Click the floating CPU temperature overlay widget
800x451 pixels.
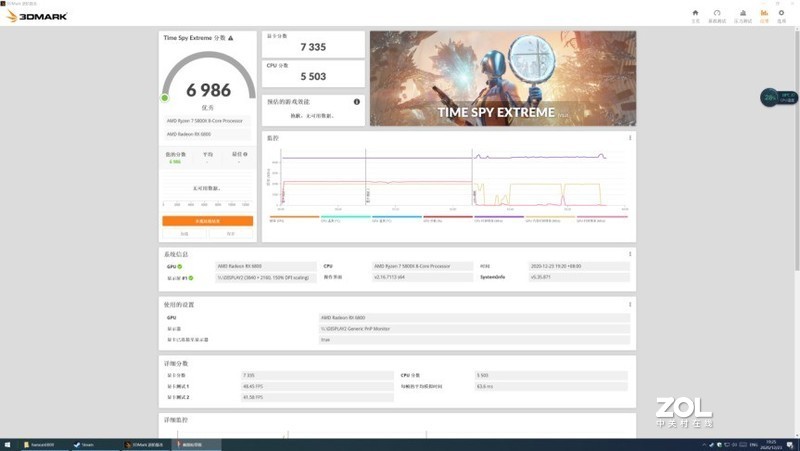click(779, 97)
